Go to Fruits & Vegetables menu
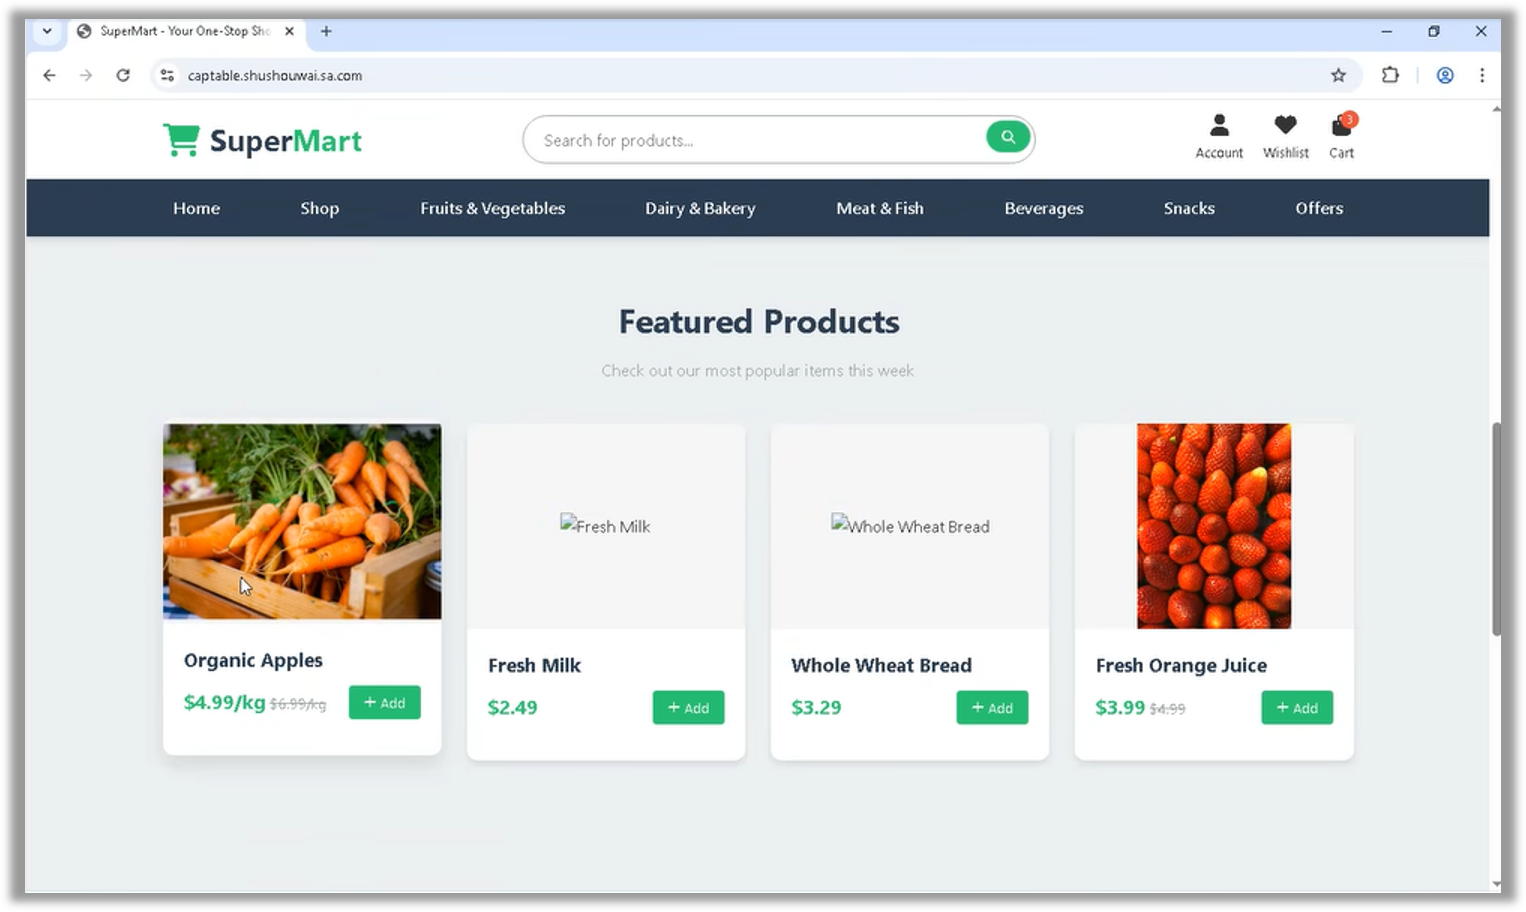This screenshot has height=912, width=1526. pyautogui.click(x=492, y=208)
